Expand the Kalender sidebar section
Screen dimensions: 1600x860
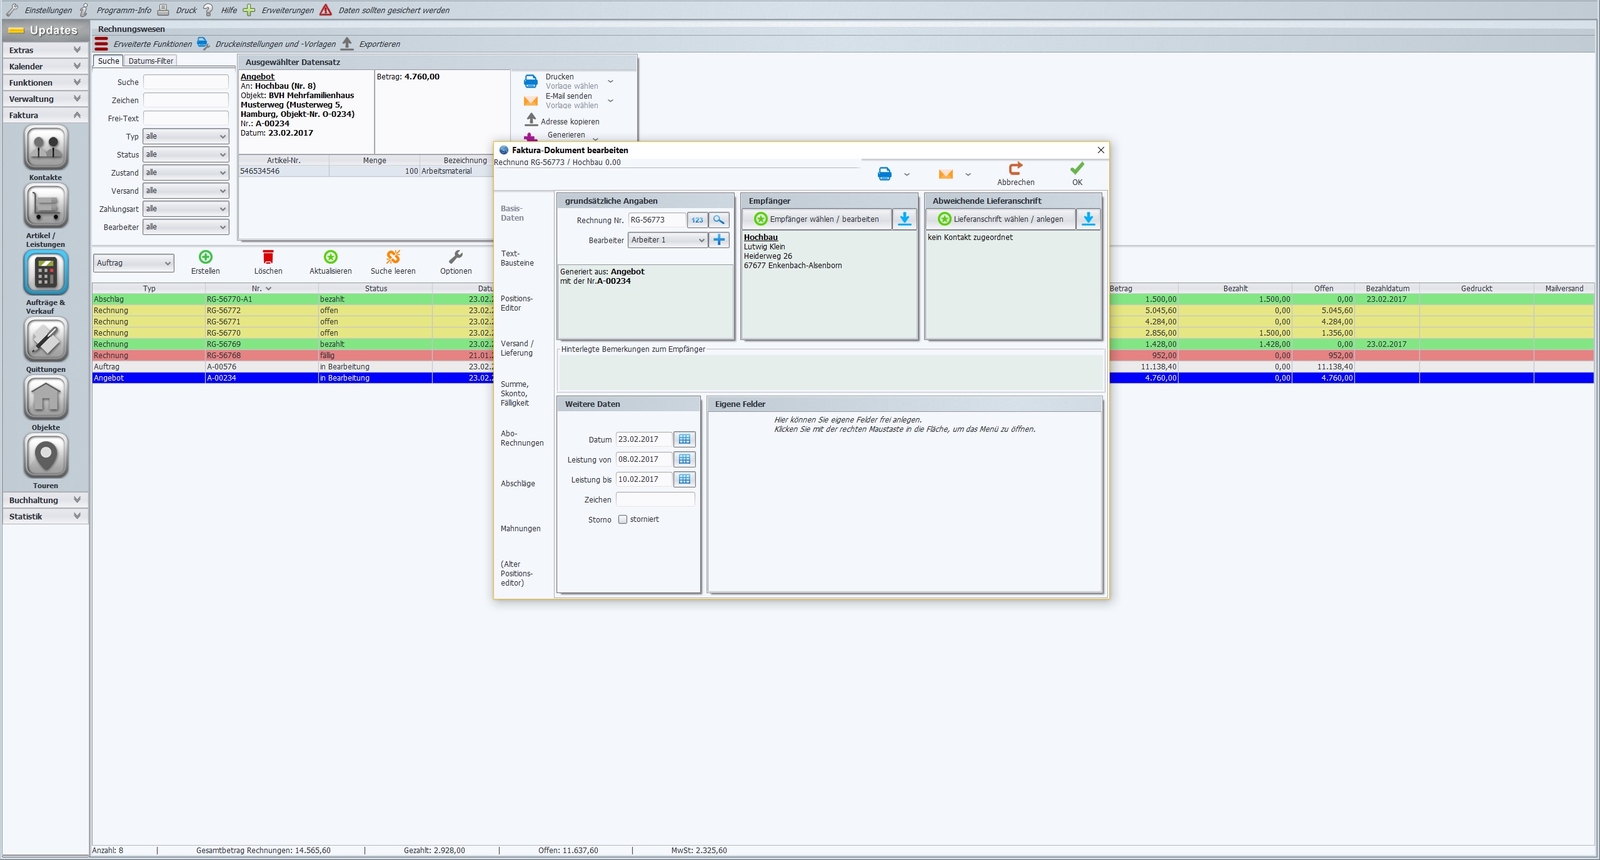pos(45,66)
